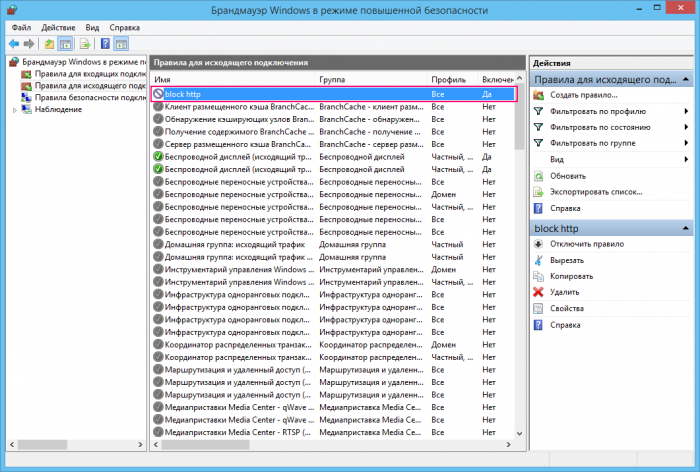Click the Свойства icon in the actions pane

(x=539, y=308)
